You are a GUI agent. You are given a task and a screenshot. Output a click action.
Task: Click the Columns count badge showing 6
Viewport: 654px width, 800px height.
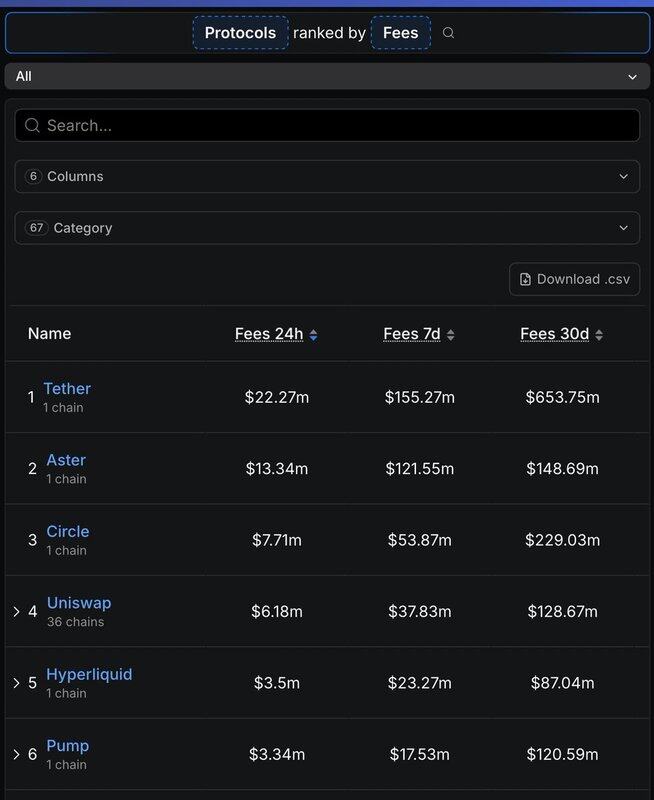[33, 176]
